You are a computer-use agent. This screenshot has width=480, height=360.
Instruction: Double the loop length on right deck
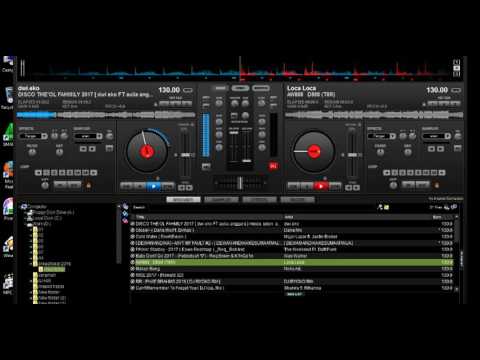[x=442, y=172]
